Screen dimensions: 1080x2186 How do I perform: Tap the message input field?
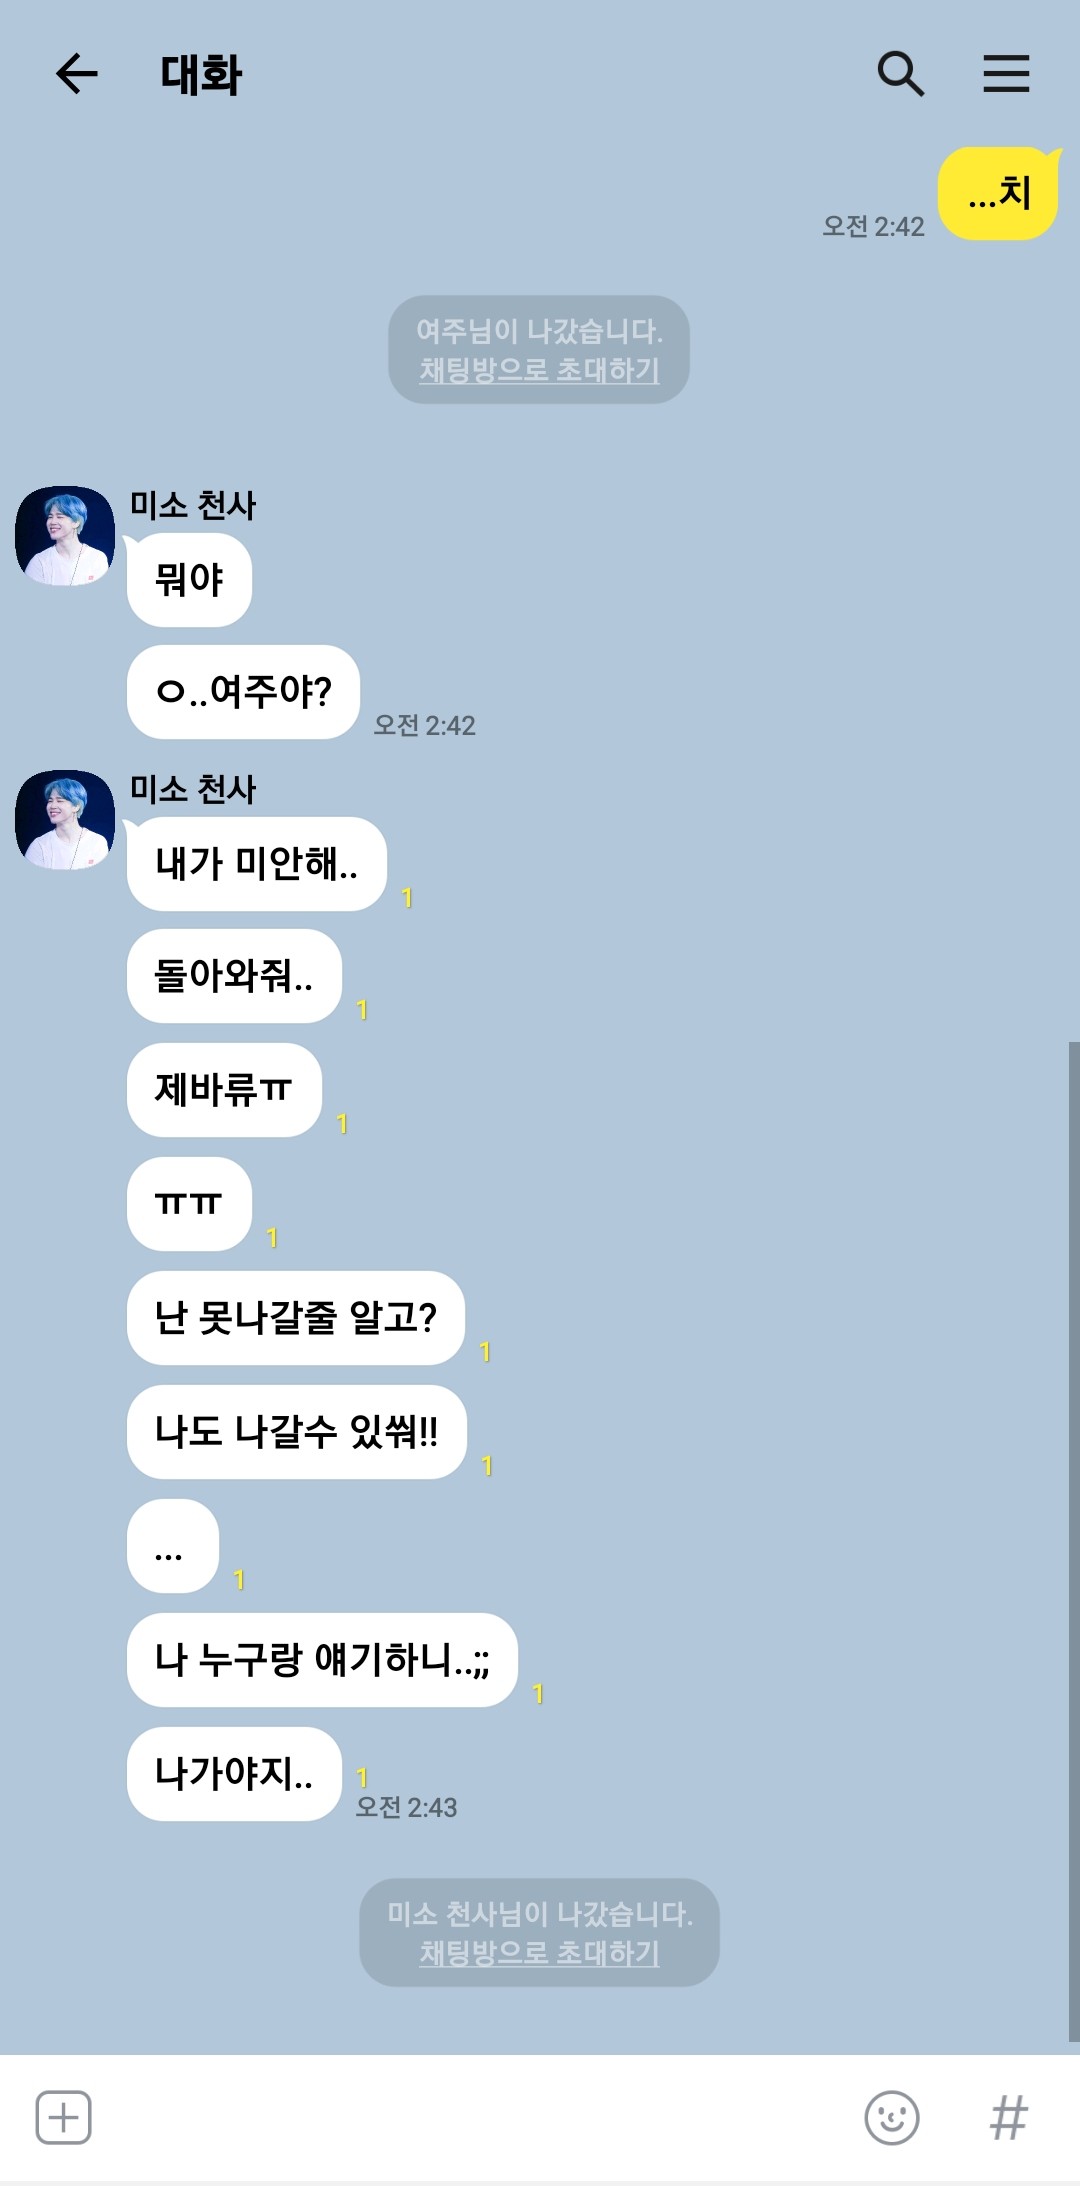tap(475, 2117)
